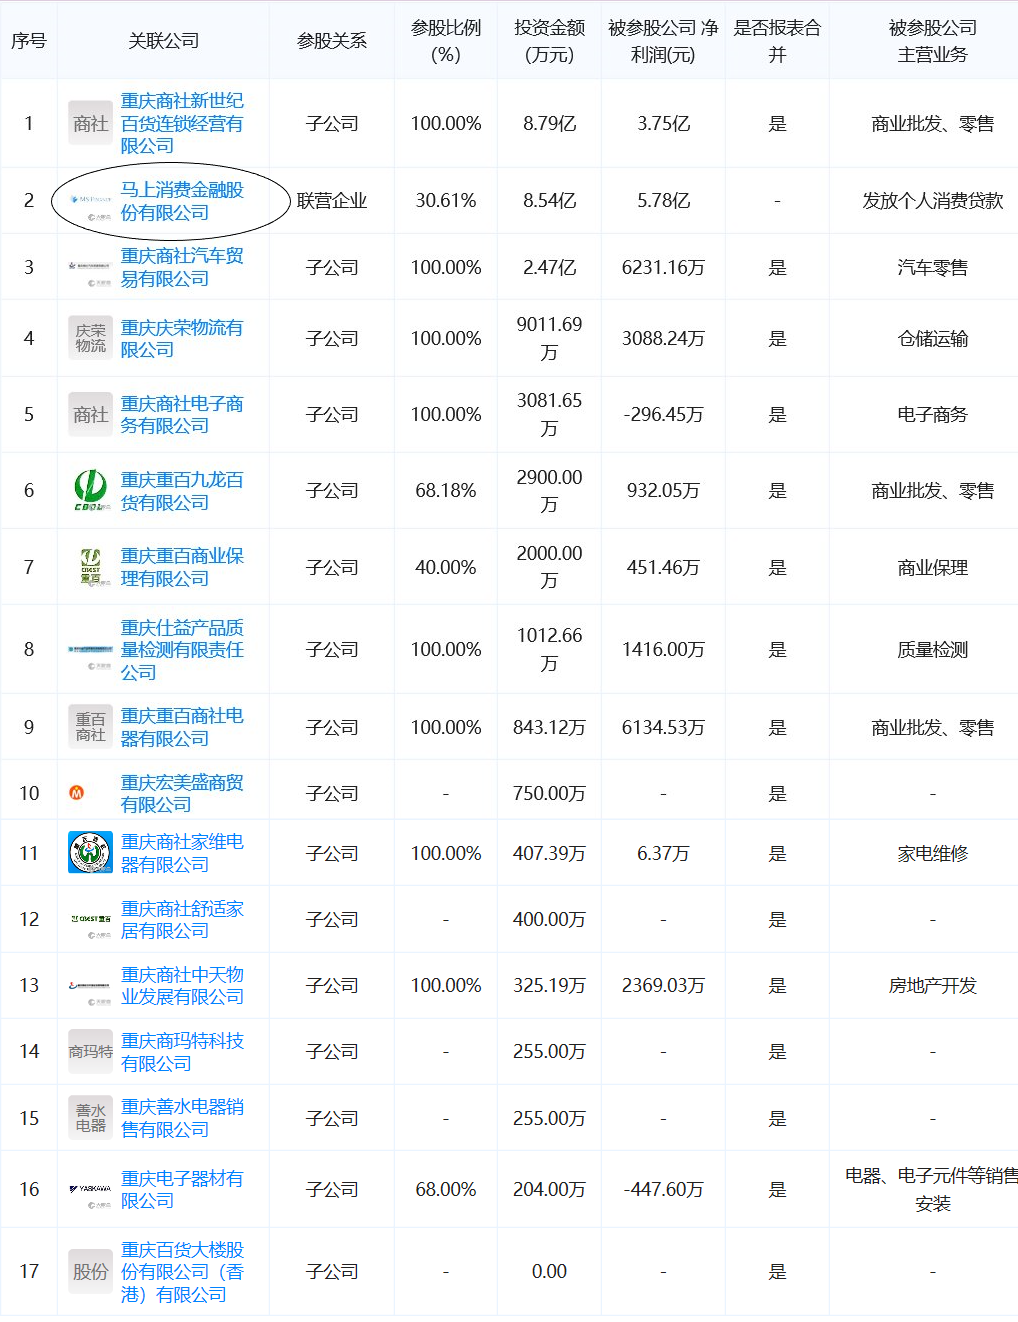Viewport: 1018px width, 1322px height.
Task: Select the 68.18% shareholding cell
Action: [x=446, y=491]
